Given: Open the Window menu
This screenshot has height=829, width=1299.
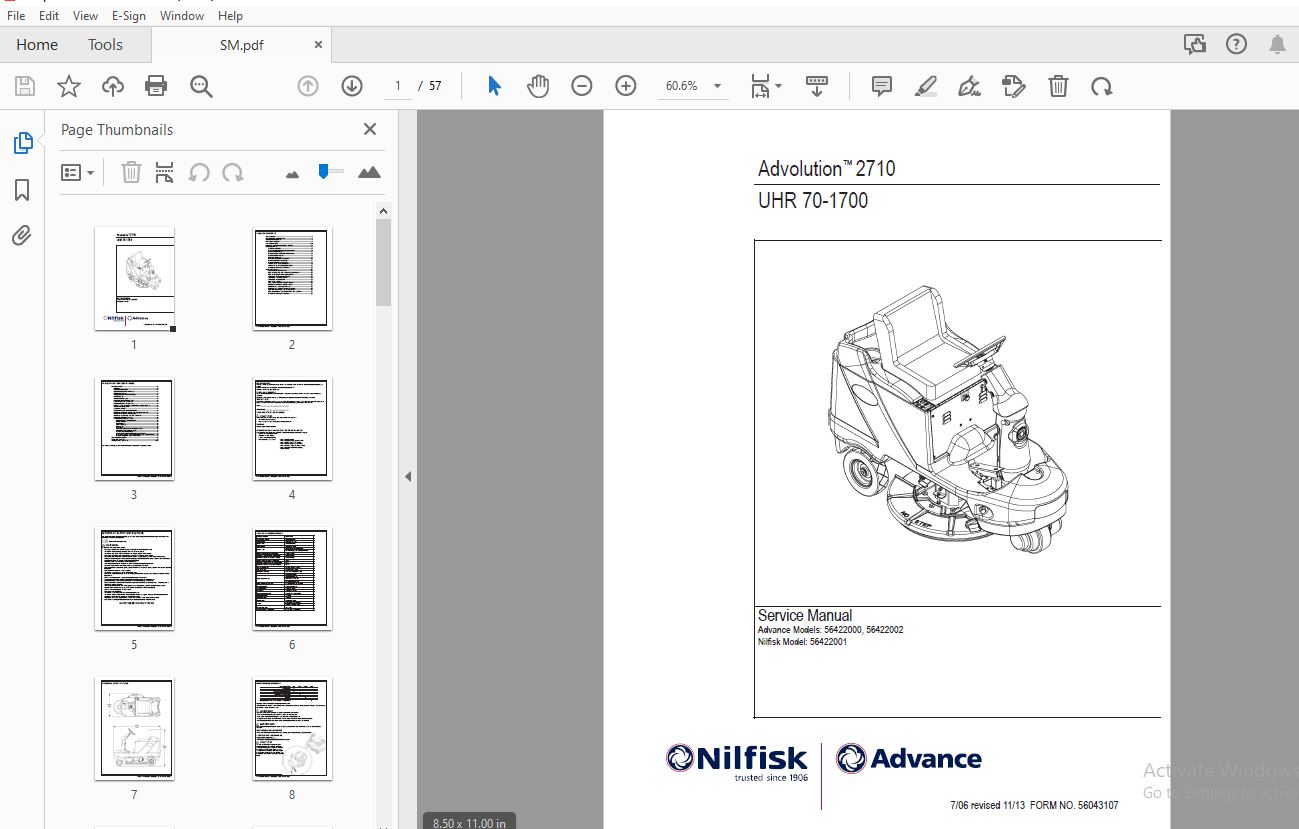Looking at the screenshot, I should [x=182, y=16].
